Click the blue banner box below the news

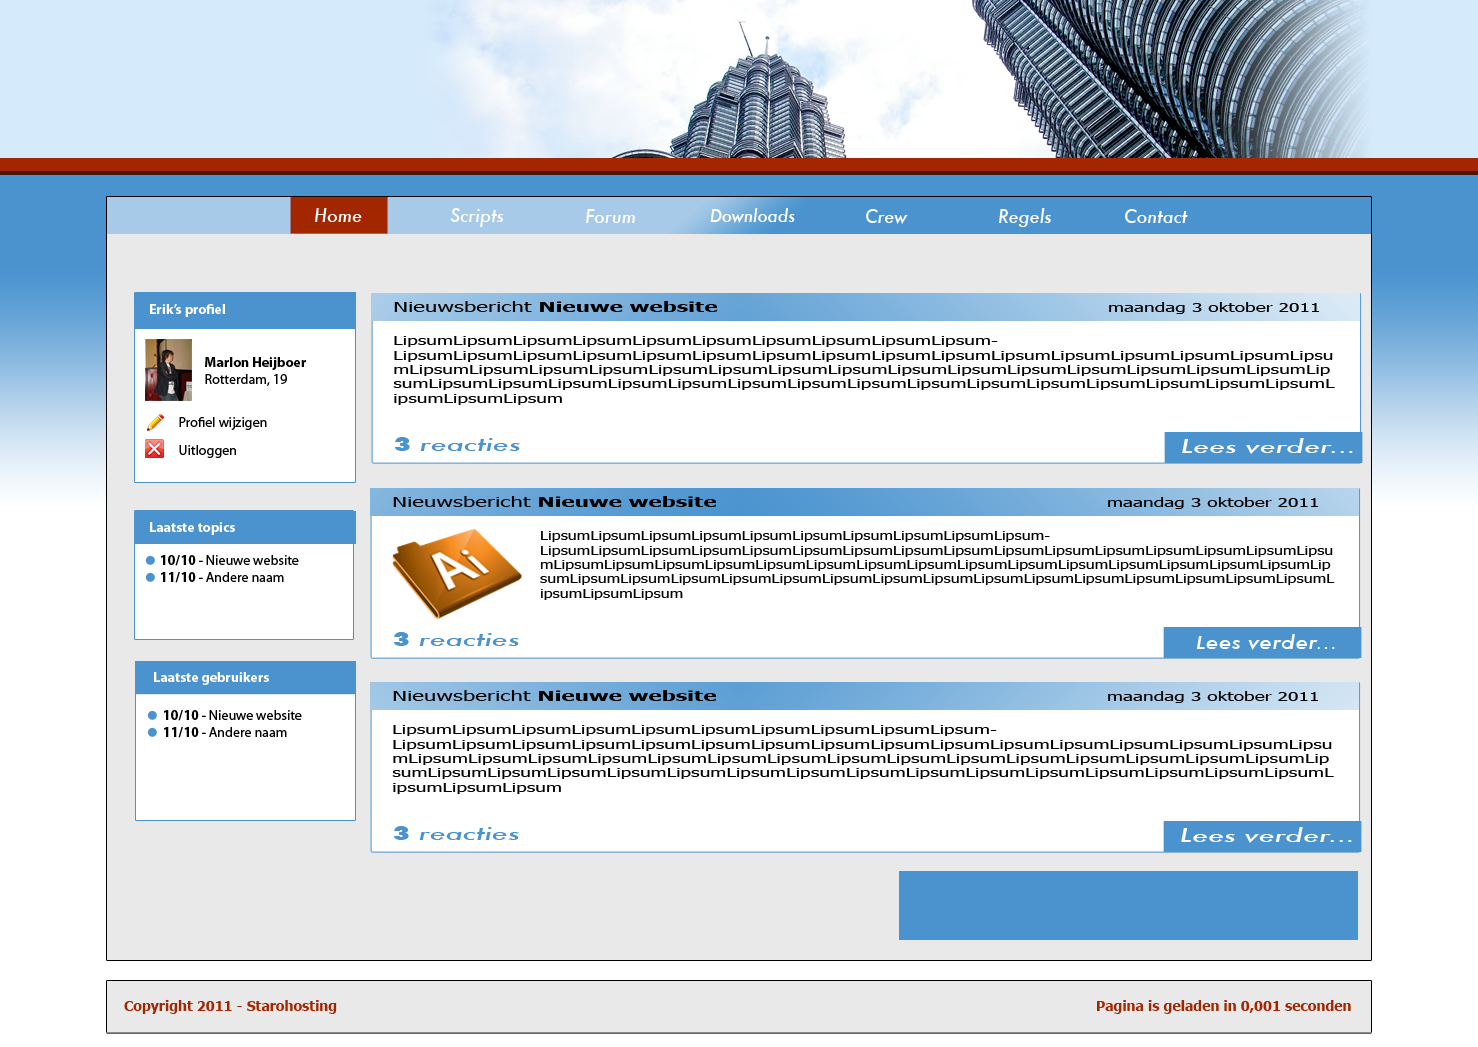pyautogui.click(x=1128, y=905)
